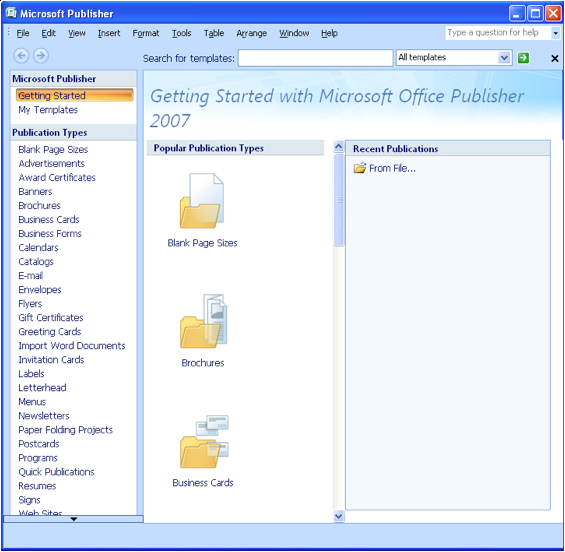The width and height of the screenshot is (565, 552).
Task: Open the Blank Page Sizes folder icon
Action: (202, 201)
